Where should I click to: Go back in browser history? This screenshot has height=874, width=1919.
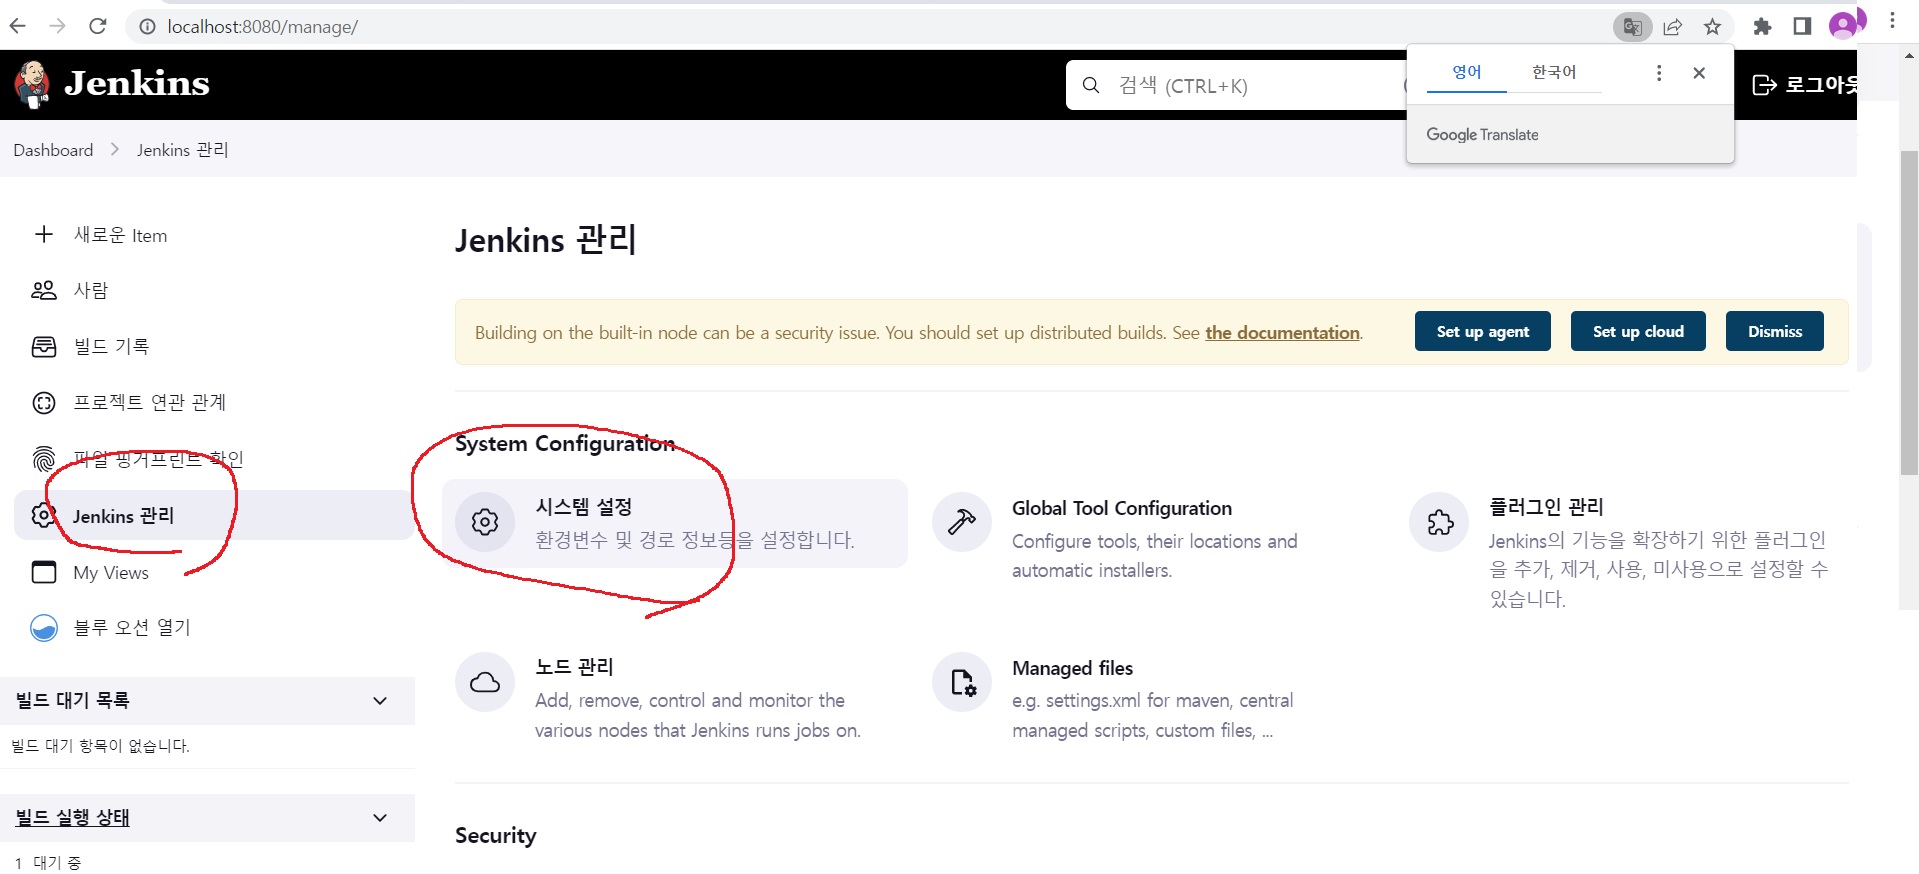[x=18, y=26]
